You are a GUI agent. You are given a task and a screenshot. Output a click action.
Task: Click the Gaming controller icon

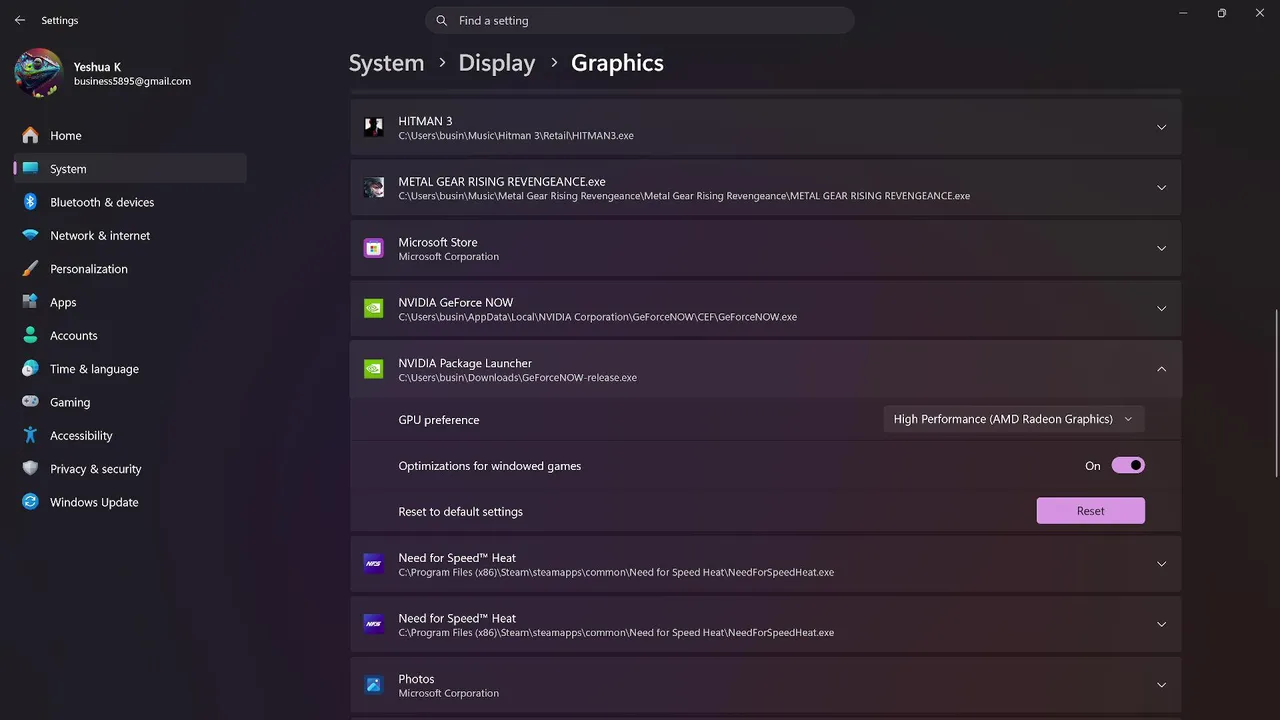point(30,402)
